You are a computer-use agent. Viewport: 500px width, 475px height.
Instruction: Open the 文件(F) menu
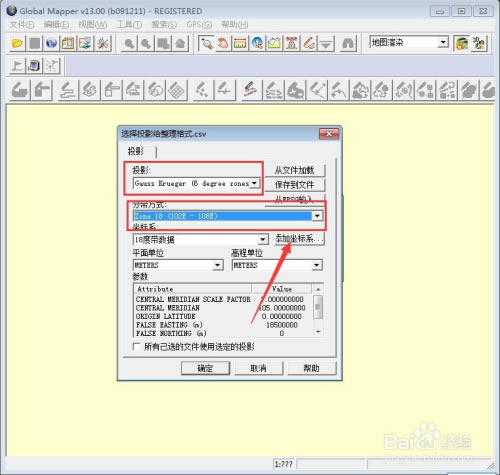coord(22,25)
